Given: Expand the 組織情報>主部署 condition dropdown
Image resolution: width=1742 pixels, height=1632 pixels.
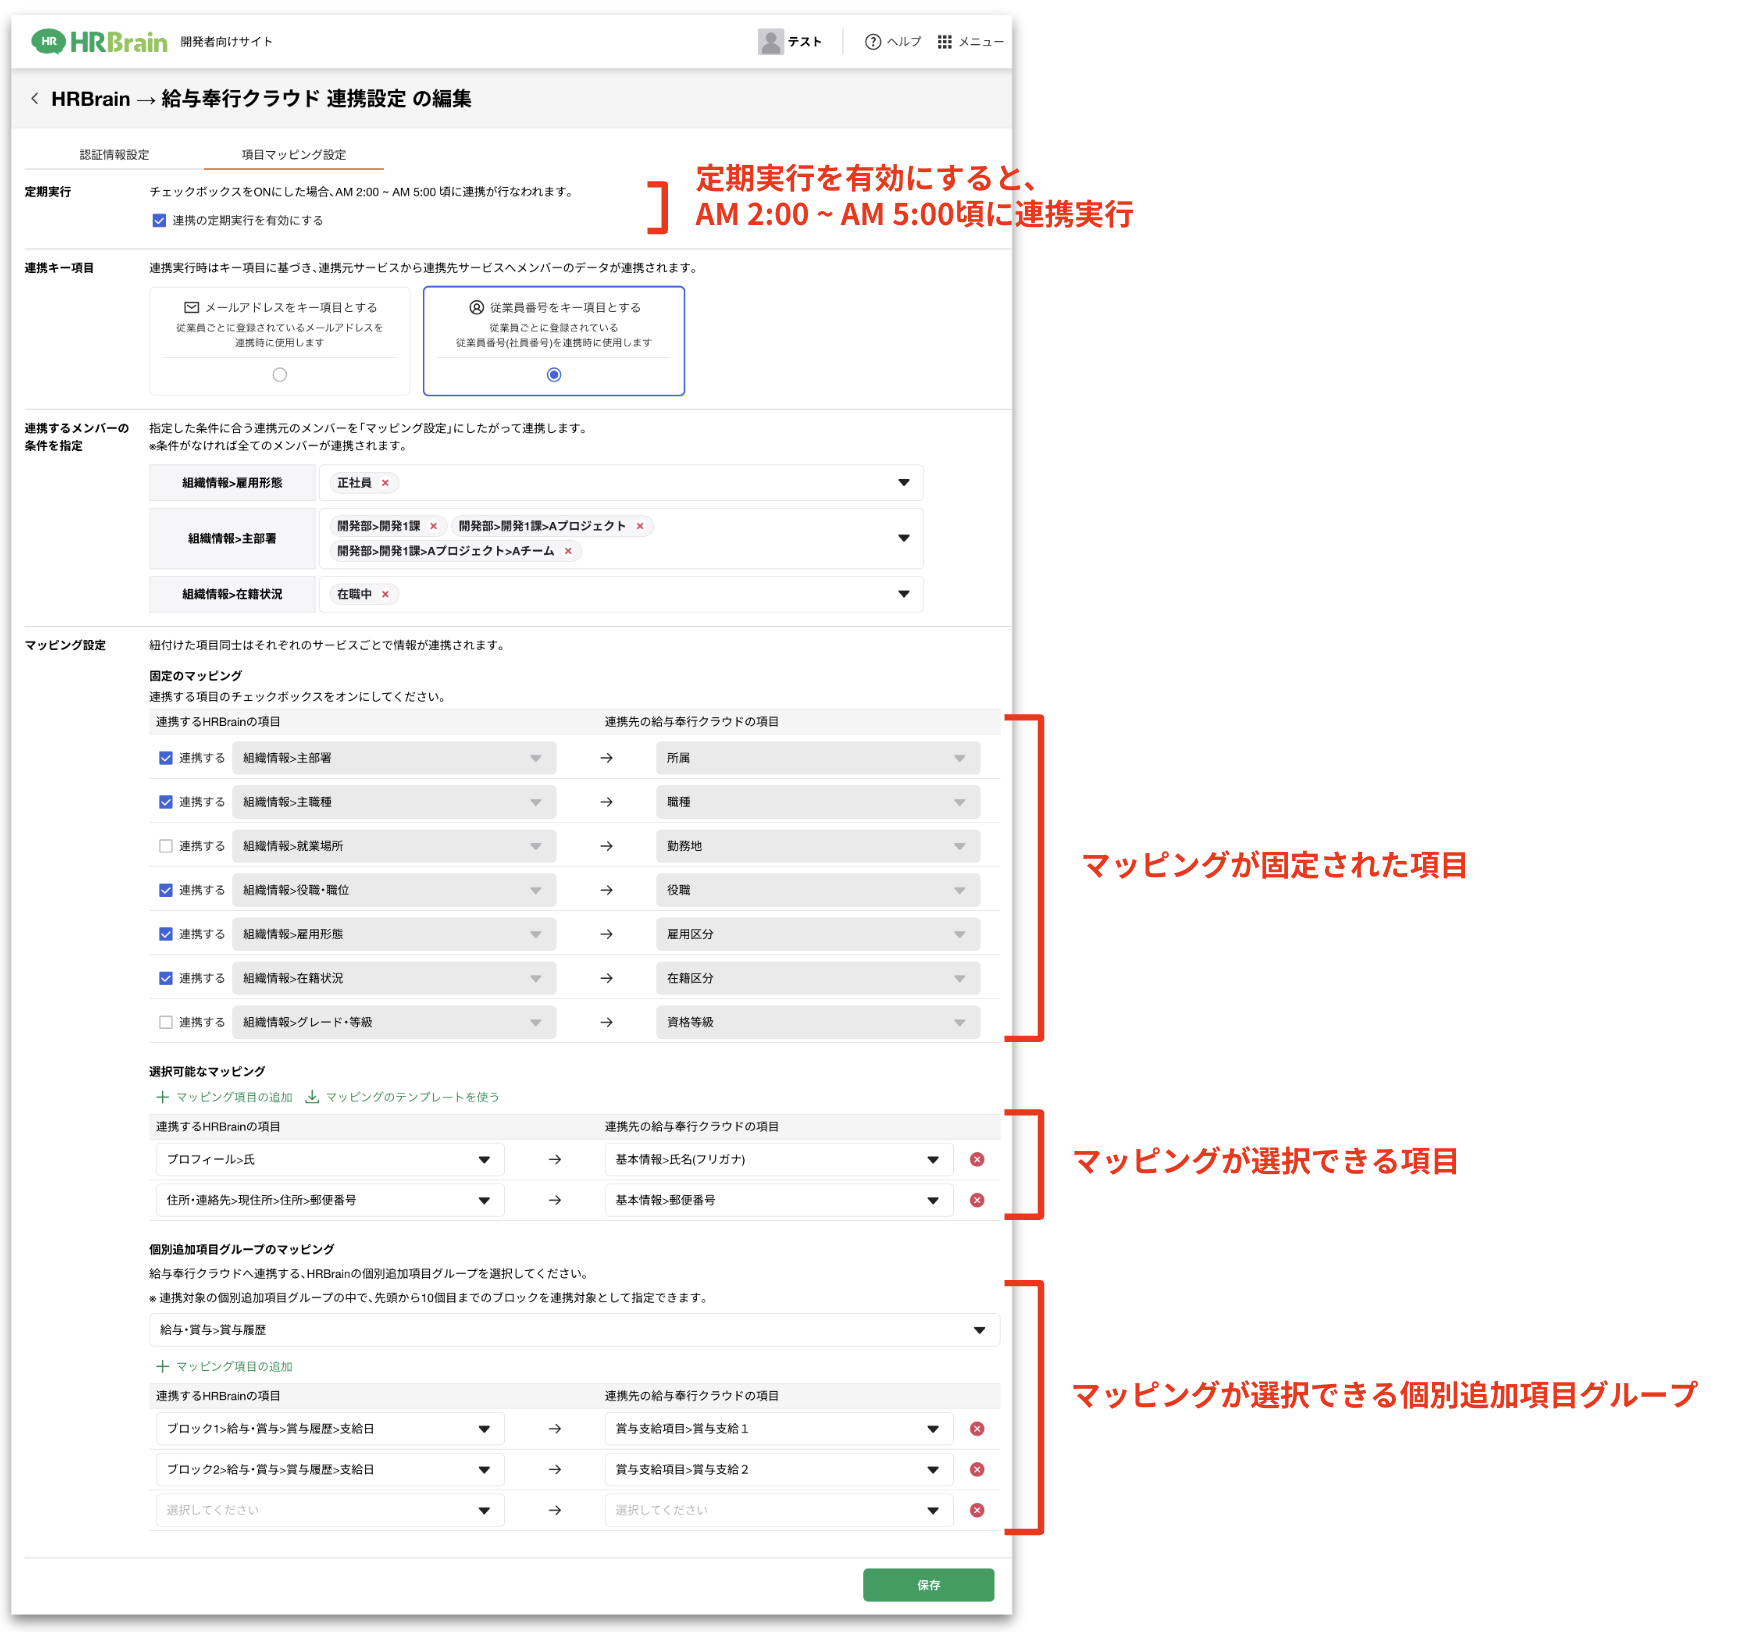Looking at the screenshot, I should (x=903, y=538).
